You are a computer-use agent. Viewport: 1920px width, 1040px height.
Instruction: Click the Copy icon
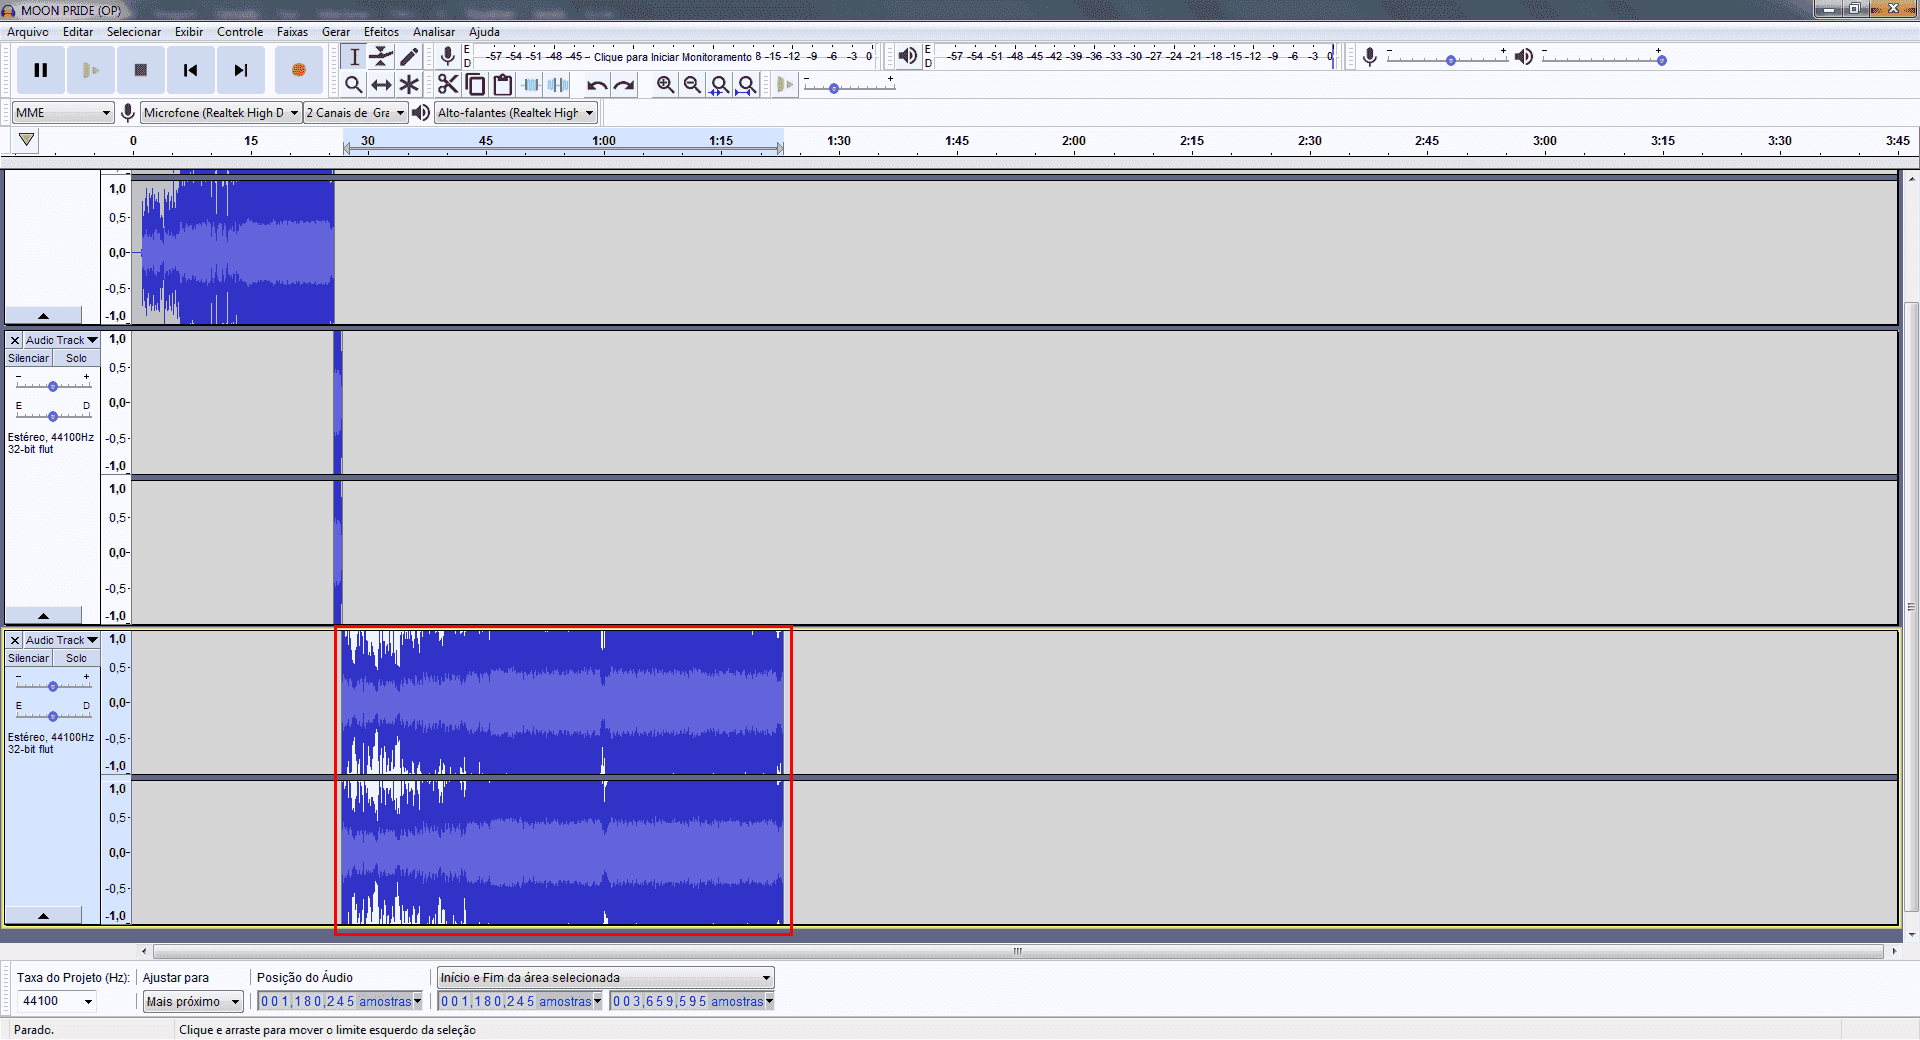(476, 85)
